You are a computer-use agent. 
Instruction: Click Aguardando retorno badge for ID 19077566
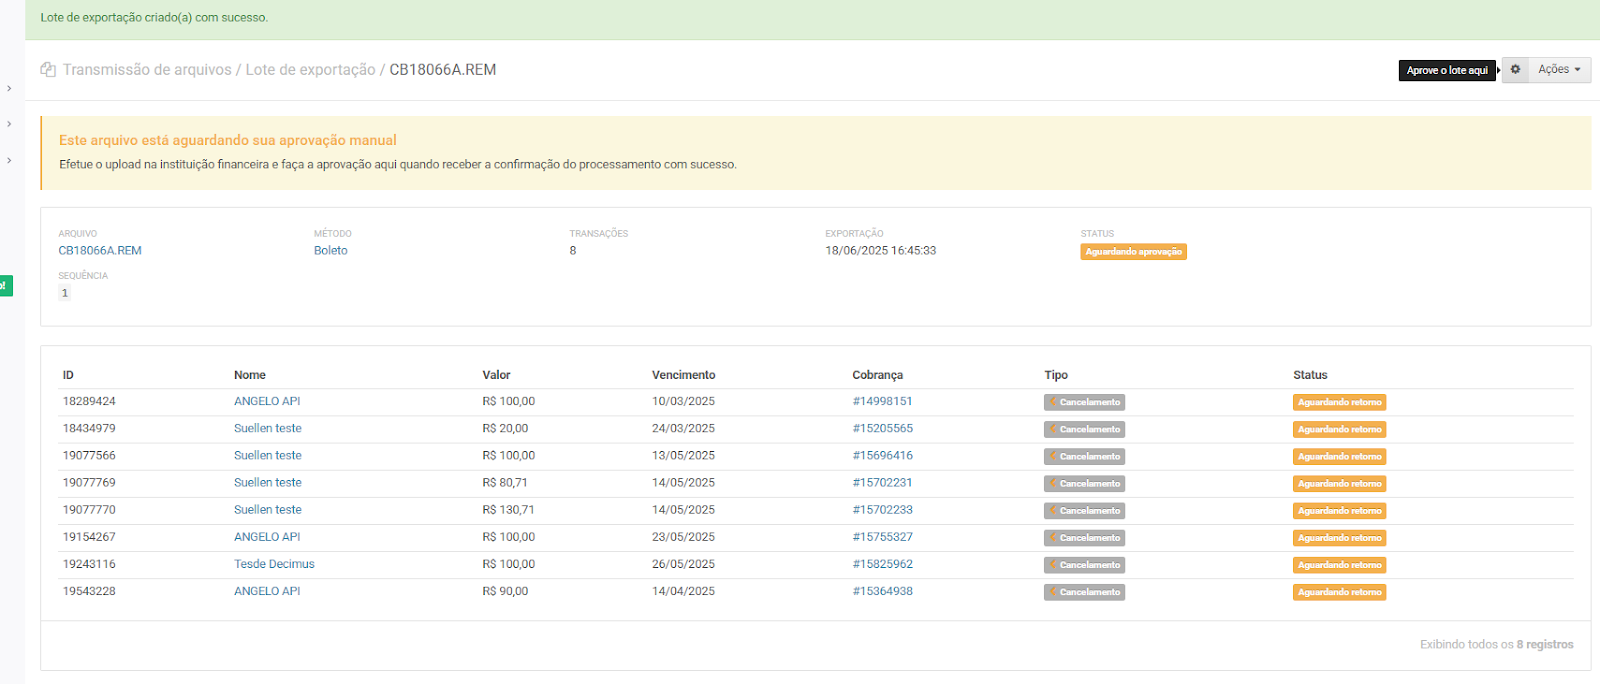point(1339,457)
